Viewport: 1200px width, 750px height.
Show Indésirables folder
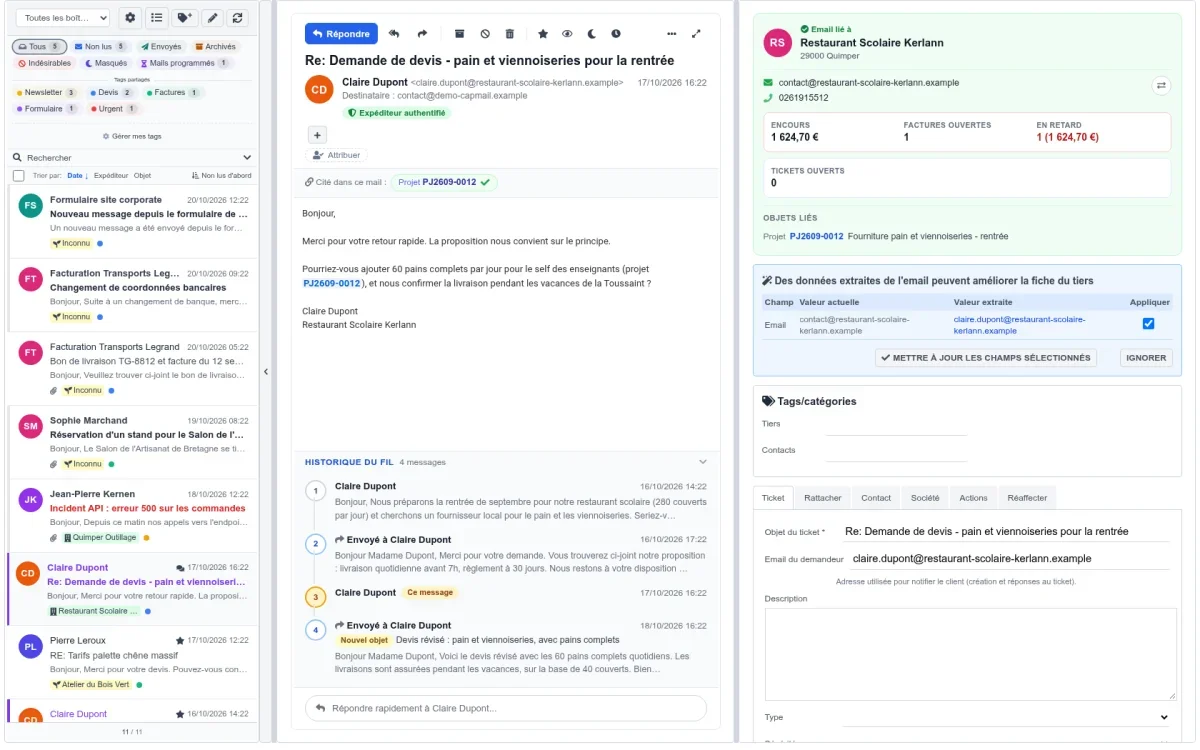click(44, 63)
